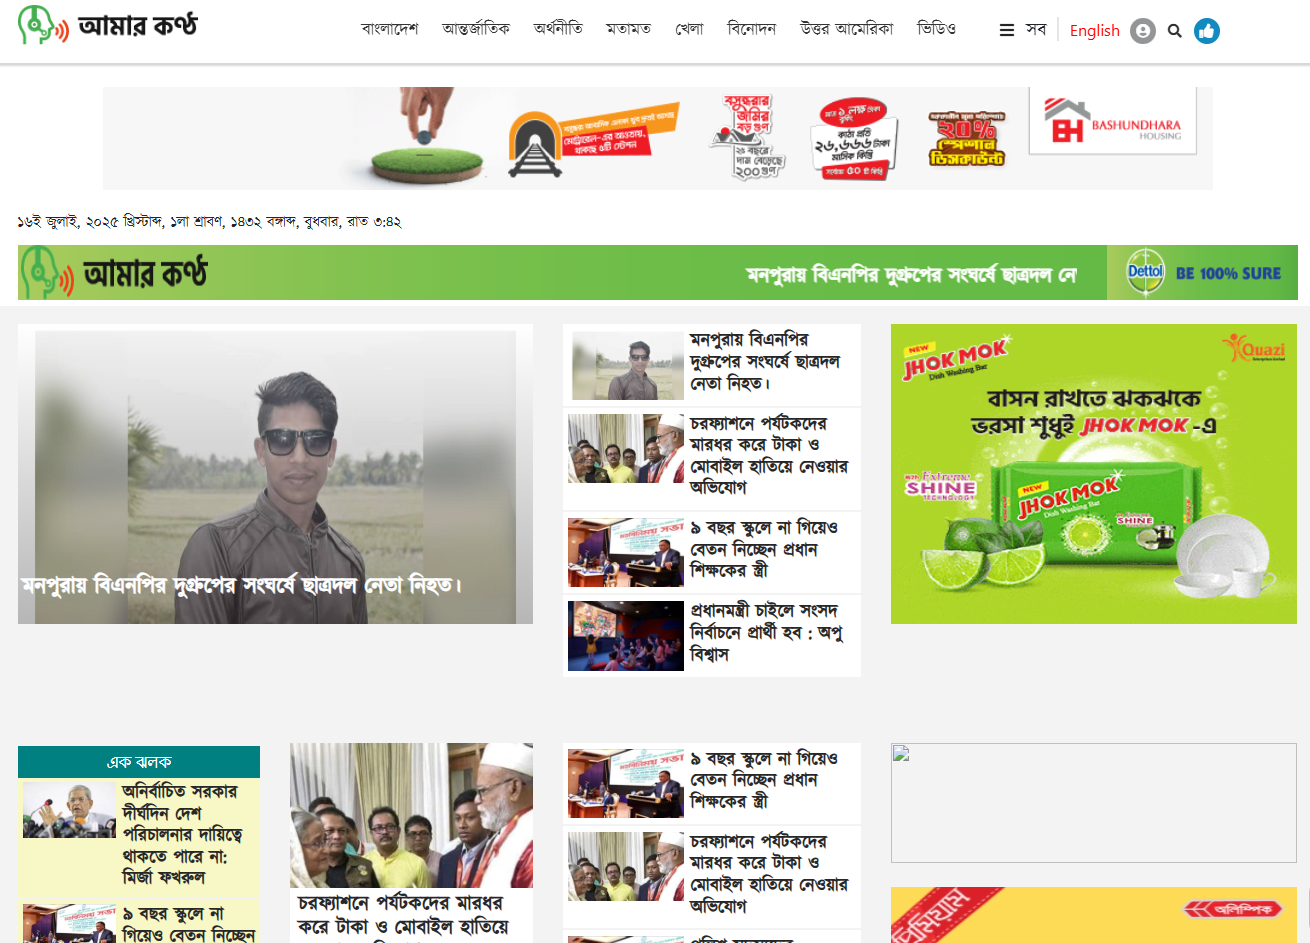Viewport: 1310px width, 943px height.
Task: Open the search magnifier icon
Action: (1175, 31)
